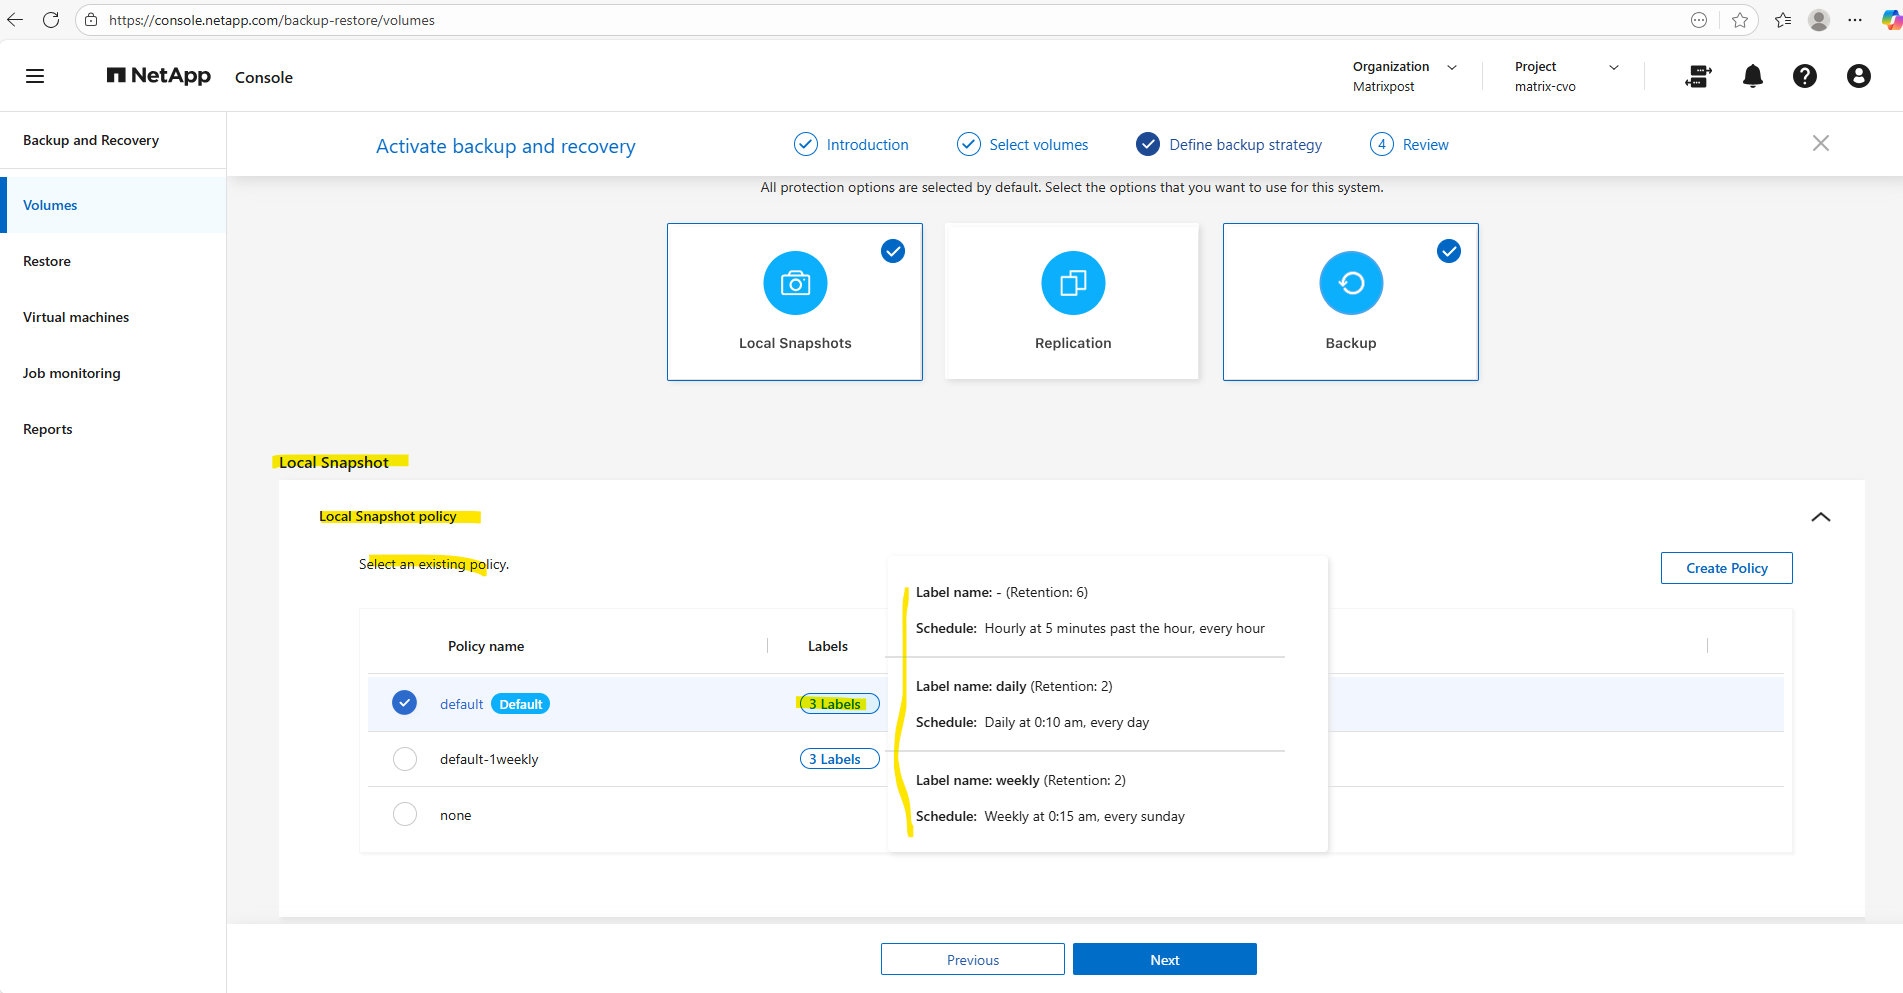Screen dimensions: 1903x993
Task: Click the Create Policy button
Action: click(x=1726, y=568)
